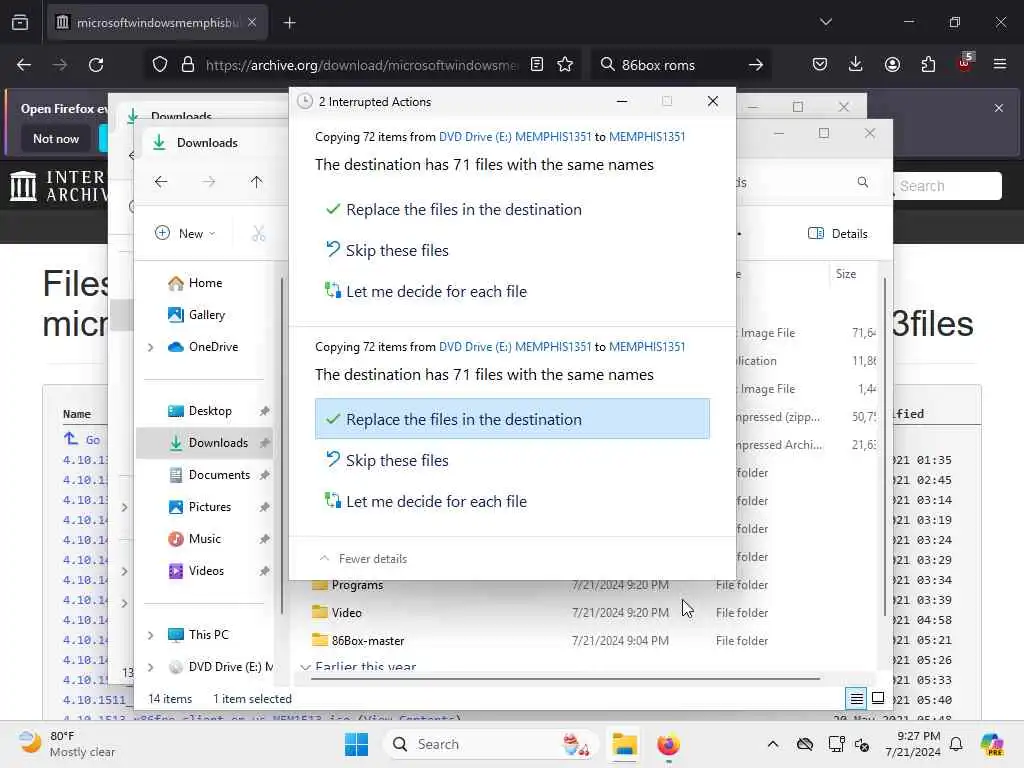This screenshot has width=1024, height=768.
Task: Click the Explorer search magnifier icon
Action: pyautogui.click(x=863, y=182)
